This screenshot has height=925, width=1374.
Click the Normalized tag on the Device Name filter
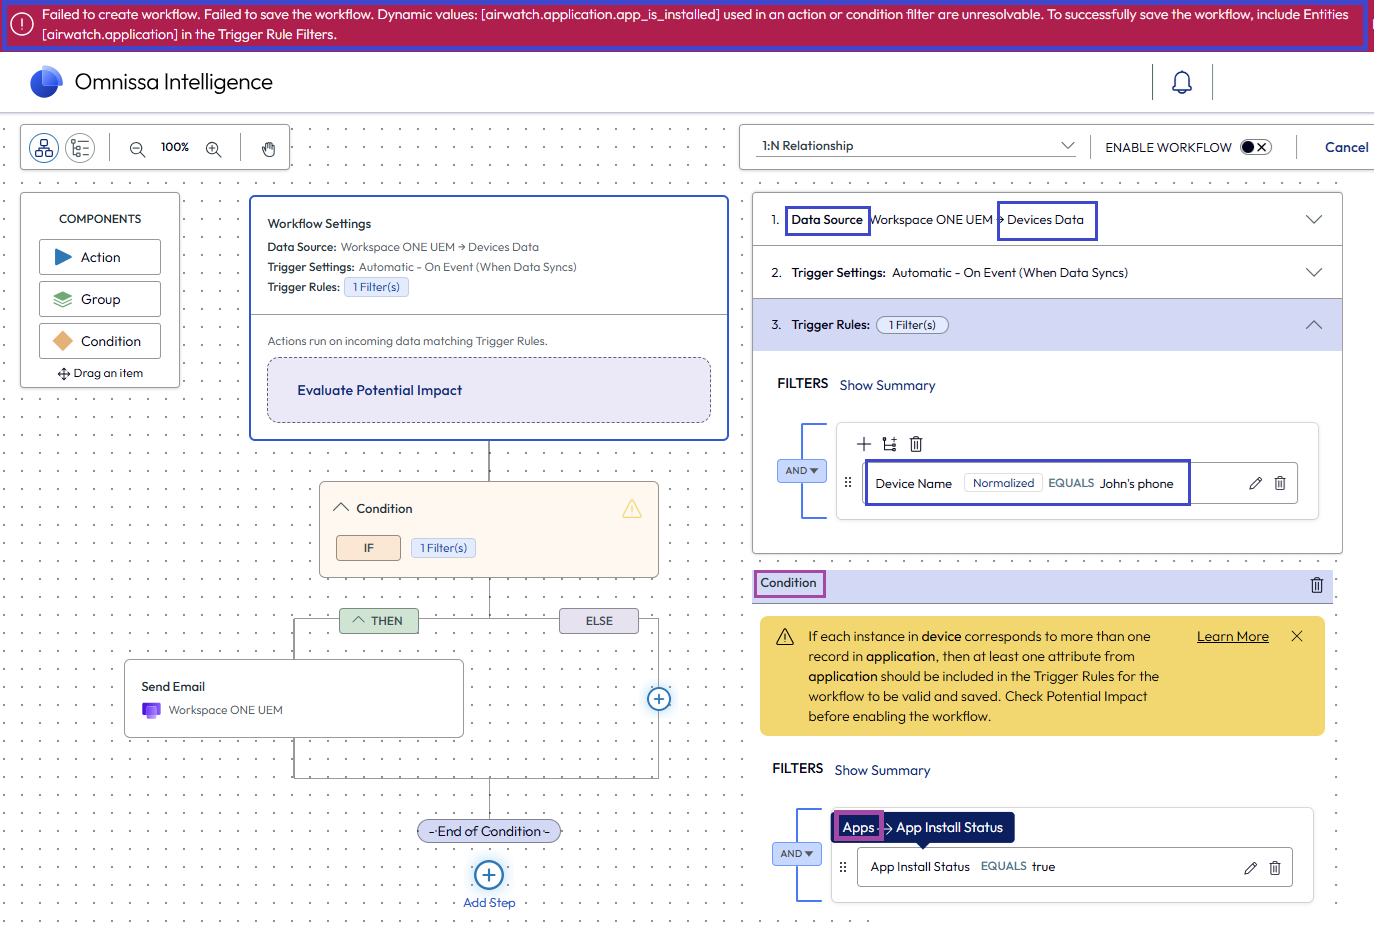point(1003,483)
